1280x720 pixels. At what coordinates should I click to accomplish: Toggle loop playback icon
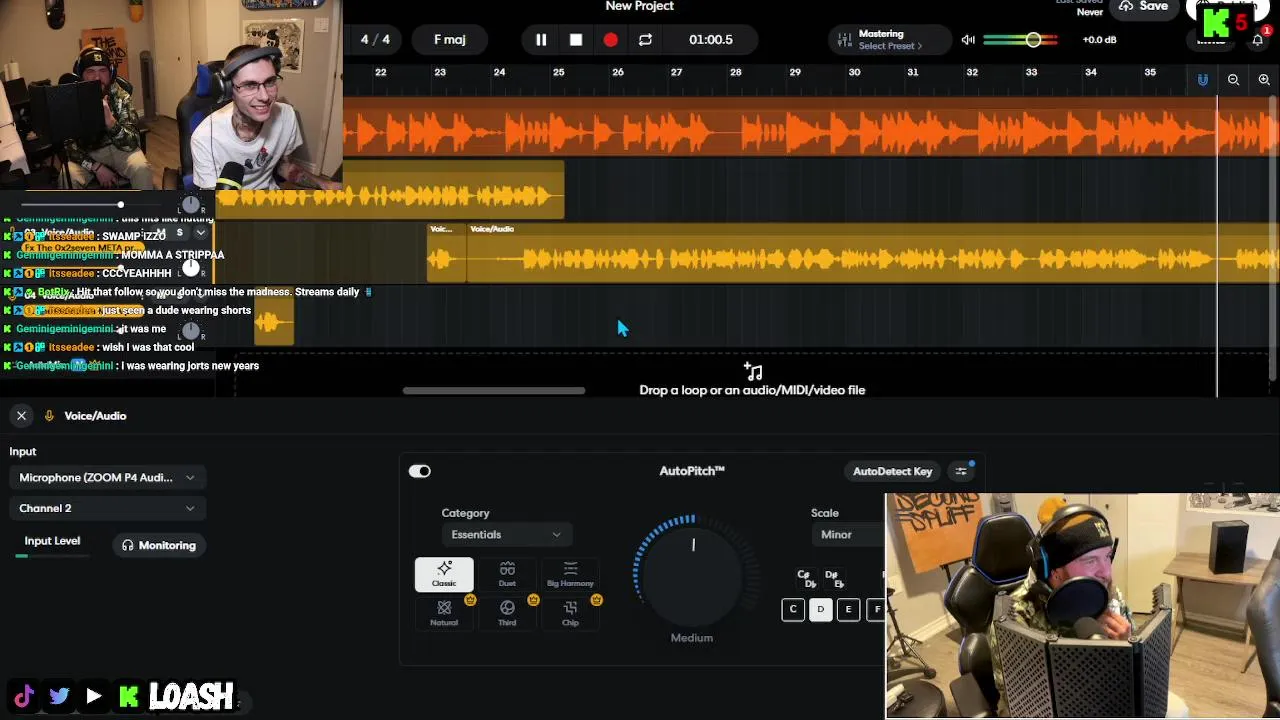645,40
